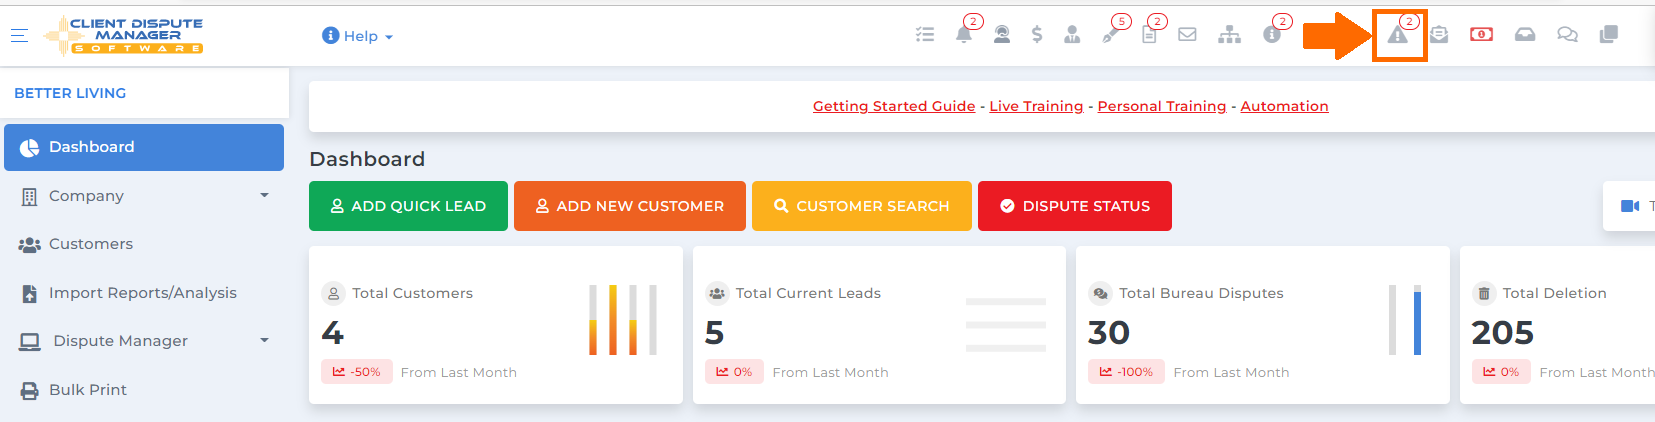Screen dimensions: 1655x422
Task: Click the sitemap hierarchy icon
Action: click(1230, 35)
